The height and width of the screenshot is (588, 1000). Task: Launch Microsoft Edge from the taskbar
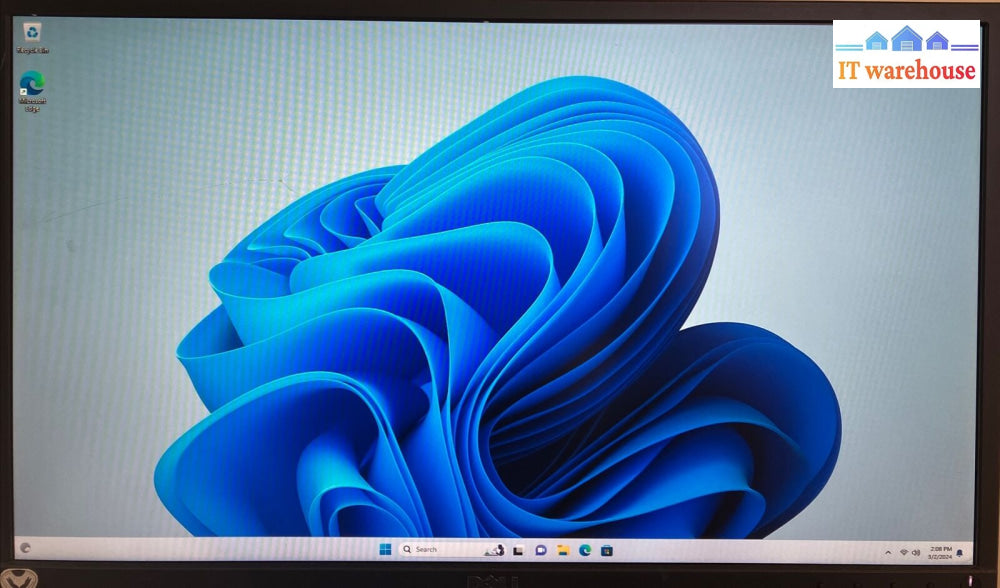click(585, 551)
